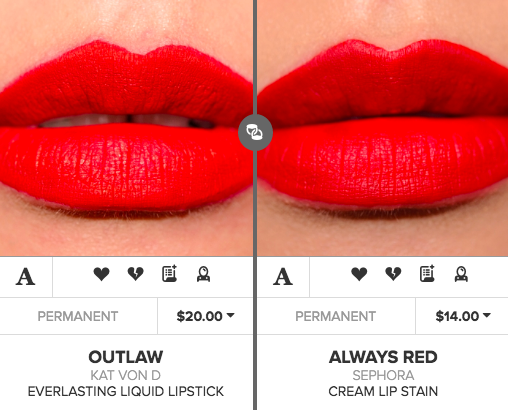The width and height of the screenshot is (508, 410).
Task: Open the OUTLAW product title link
Action: [x=126, y=357]
